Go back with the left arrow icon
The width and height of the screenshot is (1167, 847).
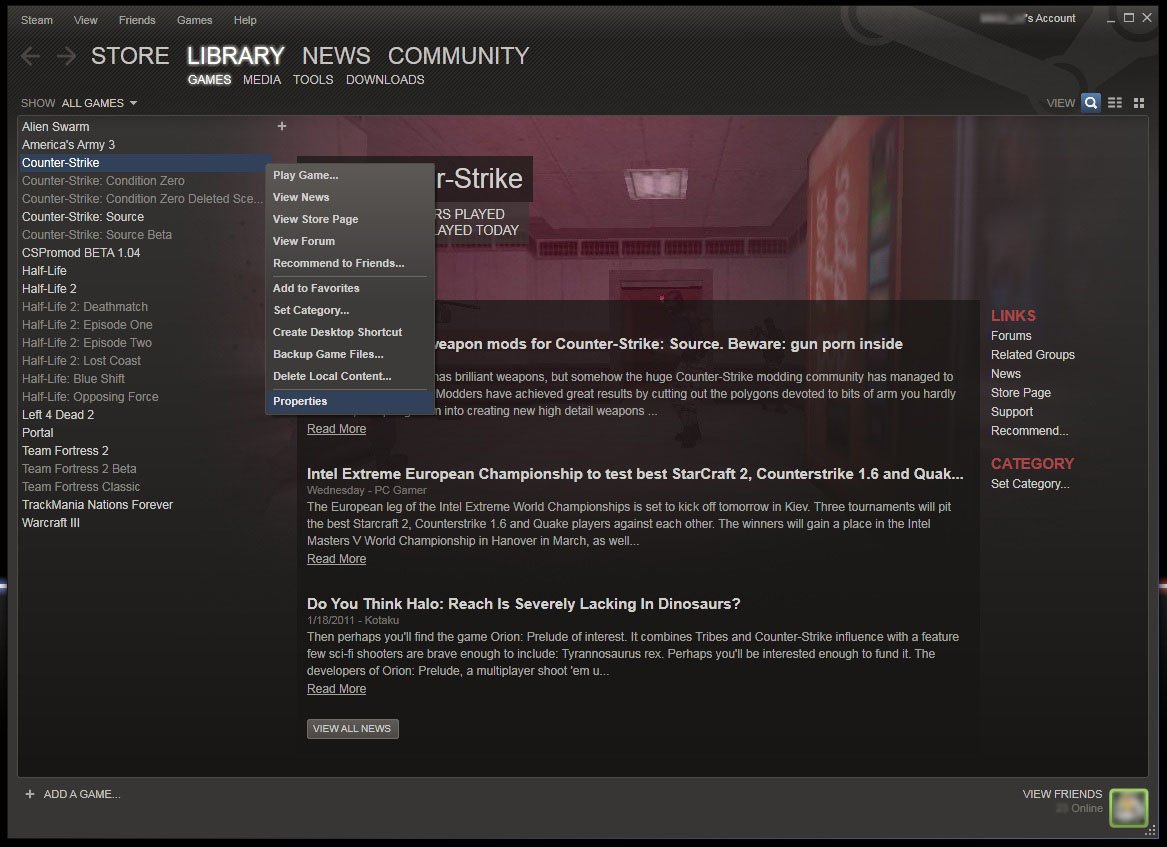(31, 56)
